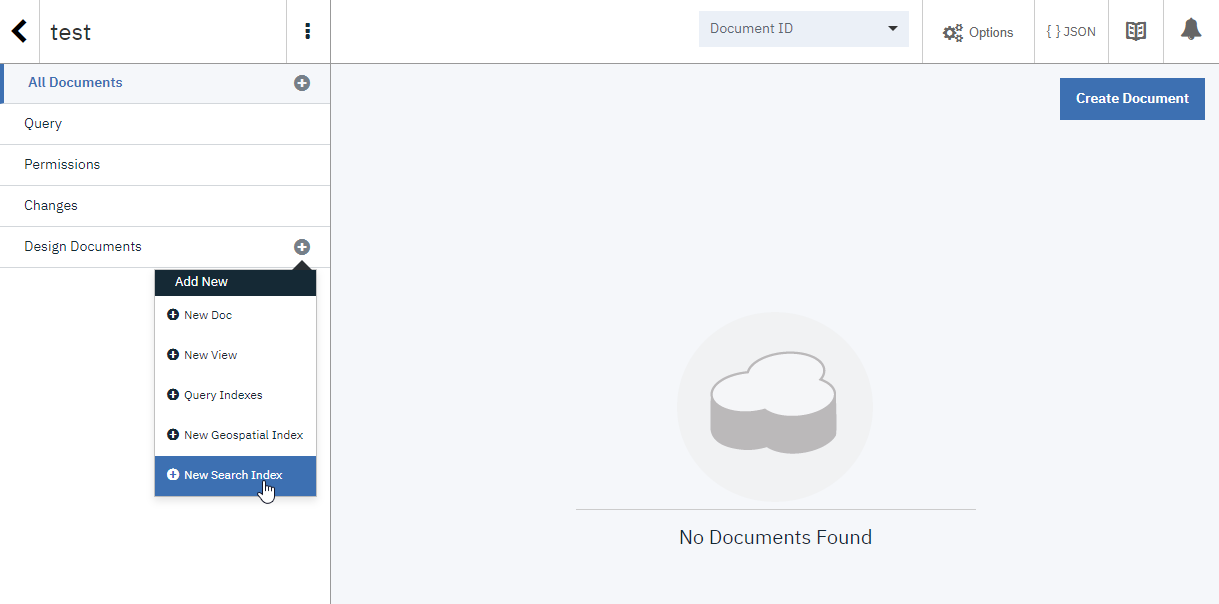Switch to the JSON view
1219x604 pixels.
tap(1071, 32)
